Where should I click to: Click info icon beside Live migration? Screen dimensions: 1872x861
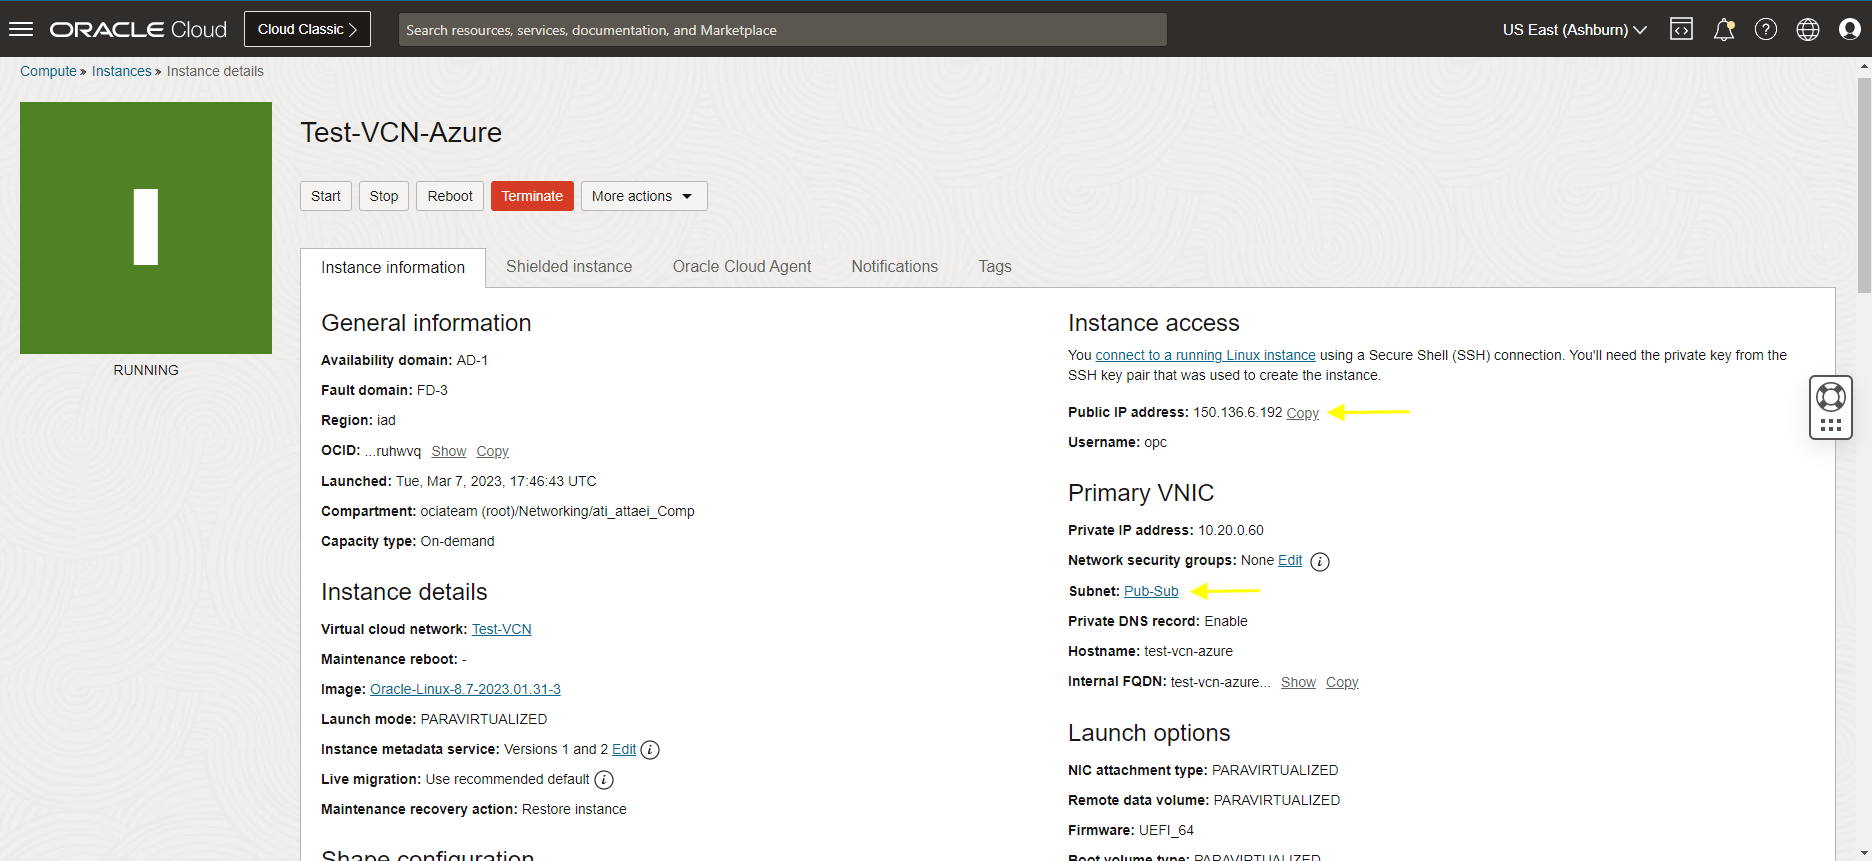604,780
